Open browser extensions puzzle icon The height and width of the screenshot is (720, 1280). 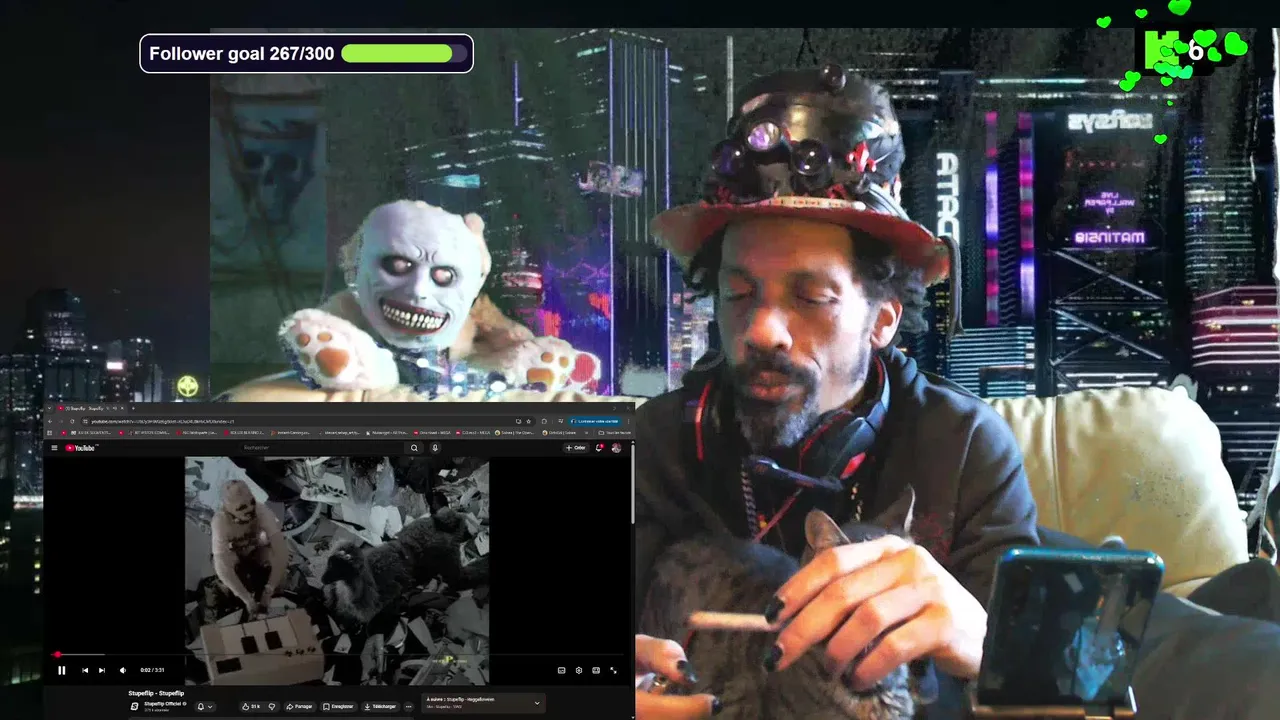coord(544,421)
